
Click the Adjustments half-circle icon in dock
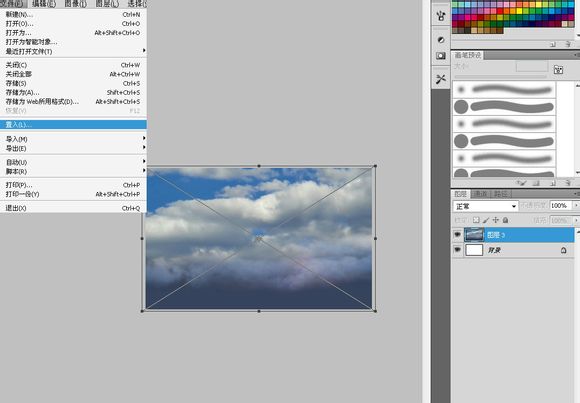point(441,40)
